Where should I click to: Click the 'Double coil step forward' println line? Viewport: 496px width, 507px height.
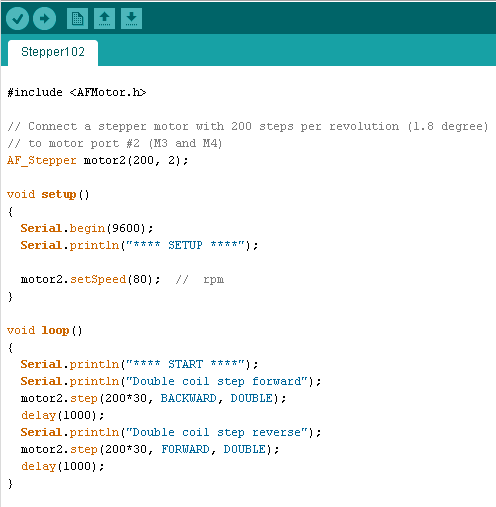click(x=171, y=381)
